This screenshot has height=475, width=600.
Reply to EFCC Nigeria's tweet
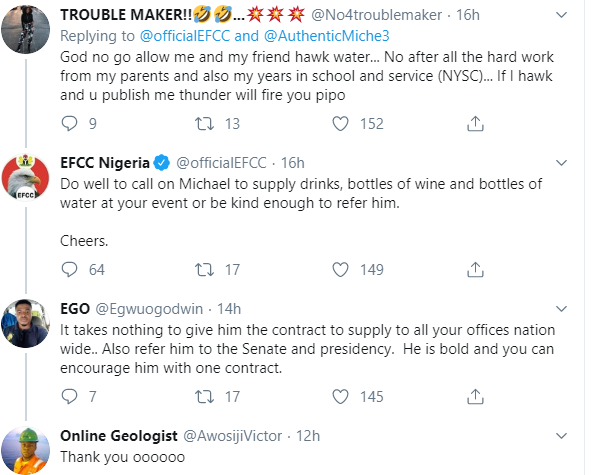[70, 269]
